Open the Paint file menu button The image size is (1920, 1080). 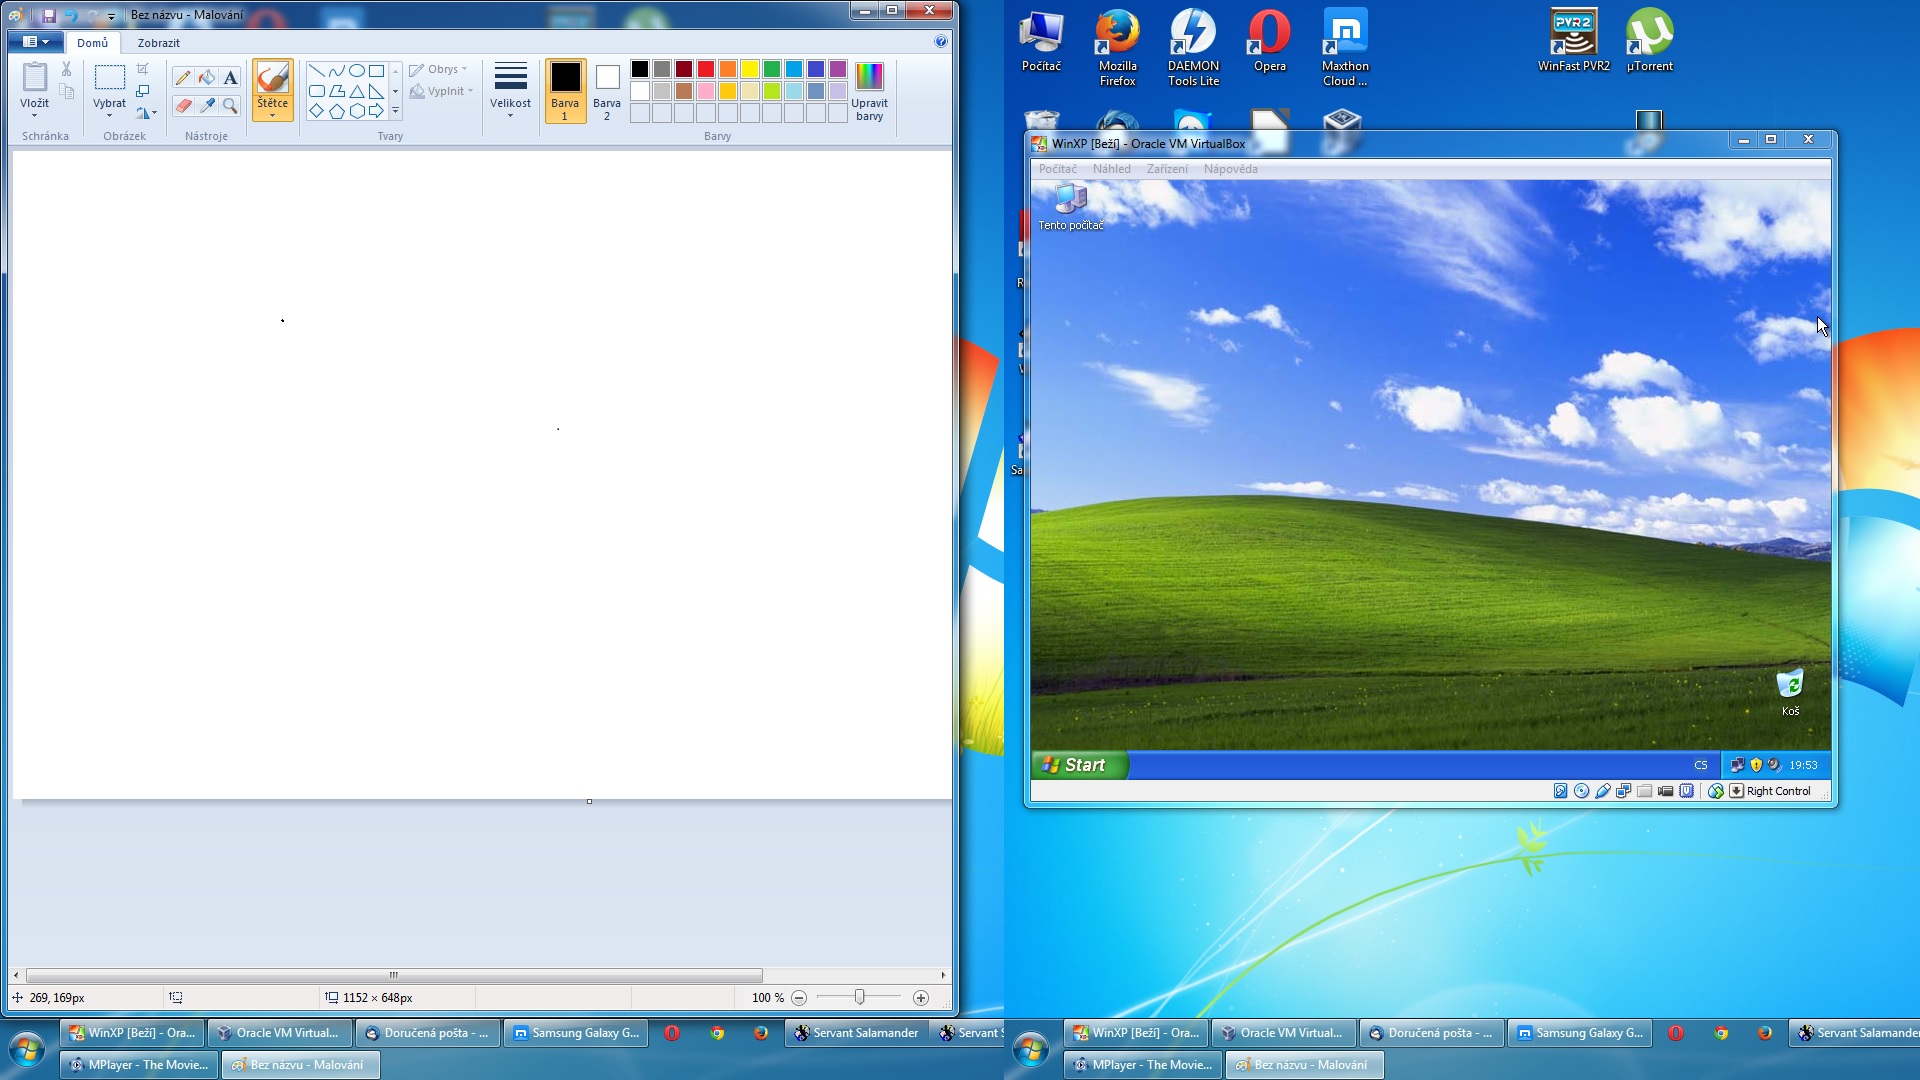(35, 42)
